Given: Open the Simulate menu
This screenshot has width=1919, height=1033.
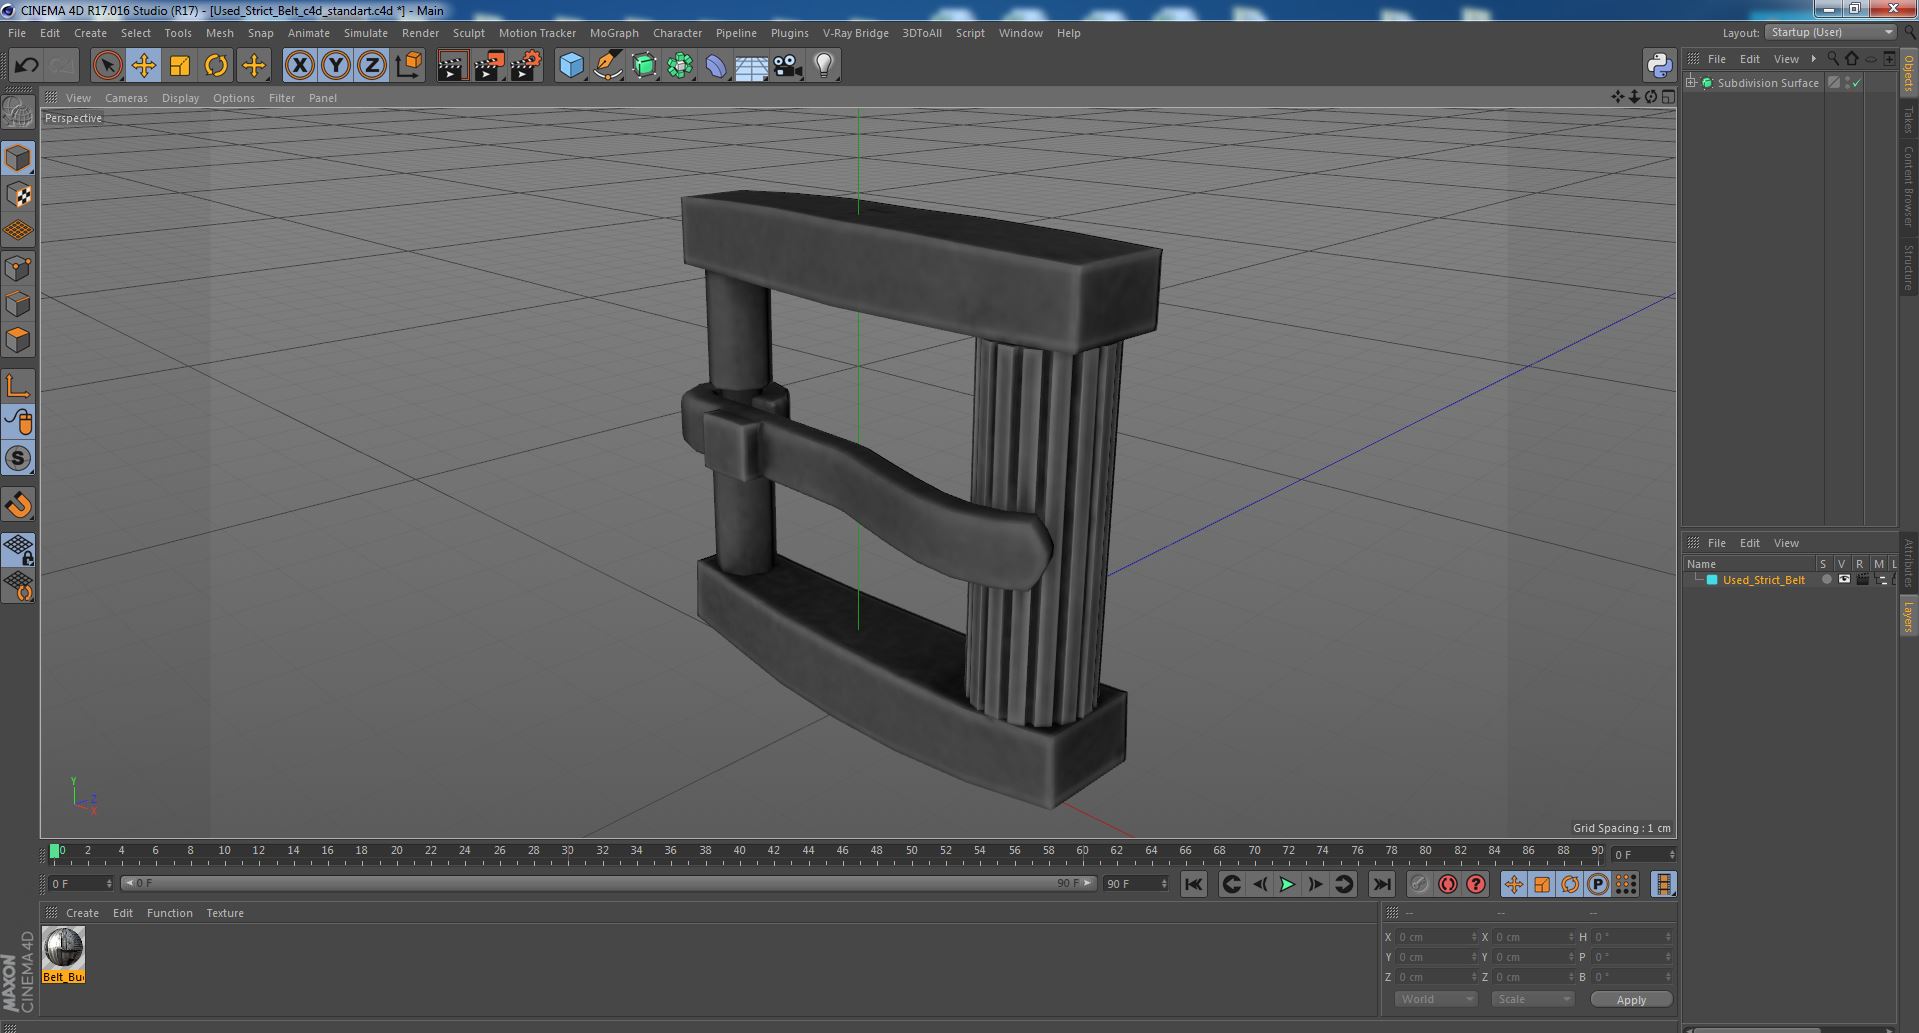Looking at the screenshot, I should (366, 33).
